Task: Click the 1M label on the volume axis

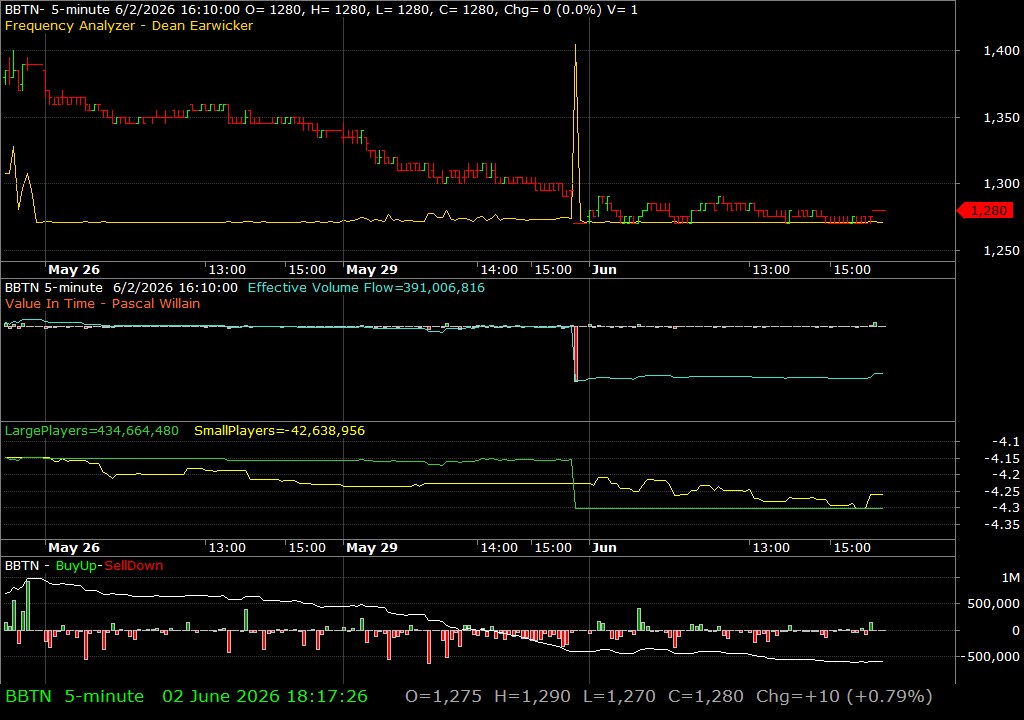Action: point(1010,578)
